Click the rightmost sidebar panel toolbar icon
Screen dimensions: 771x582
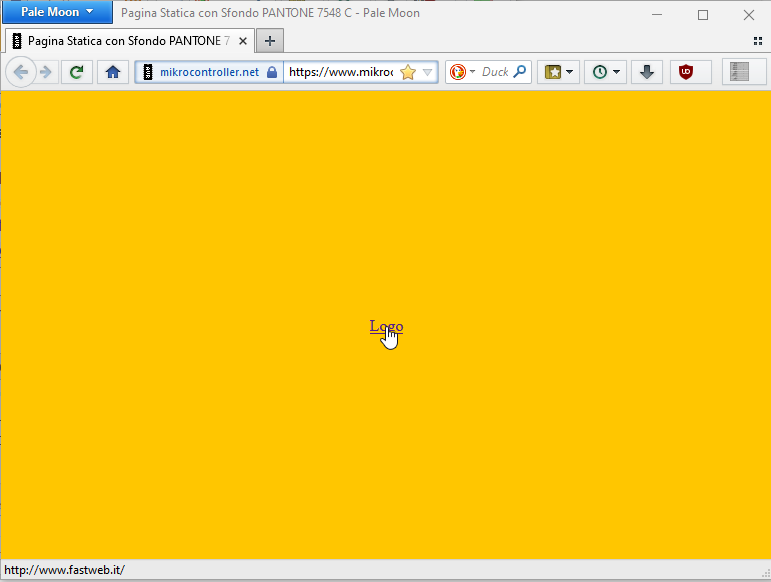[740, 72]
